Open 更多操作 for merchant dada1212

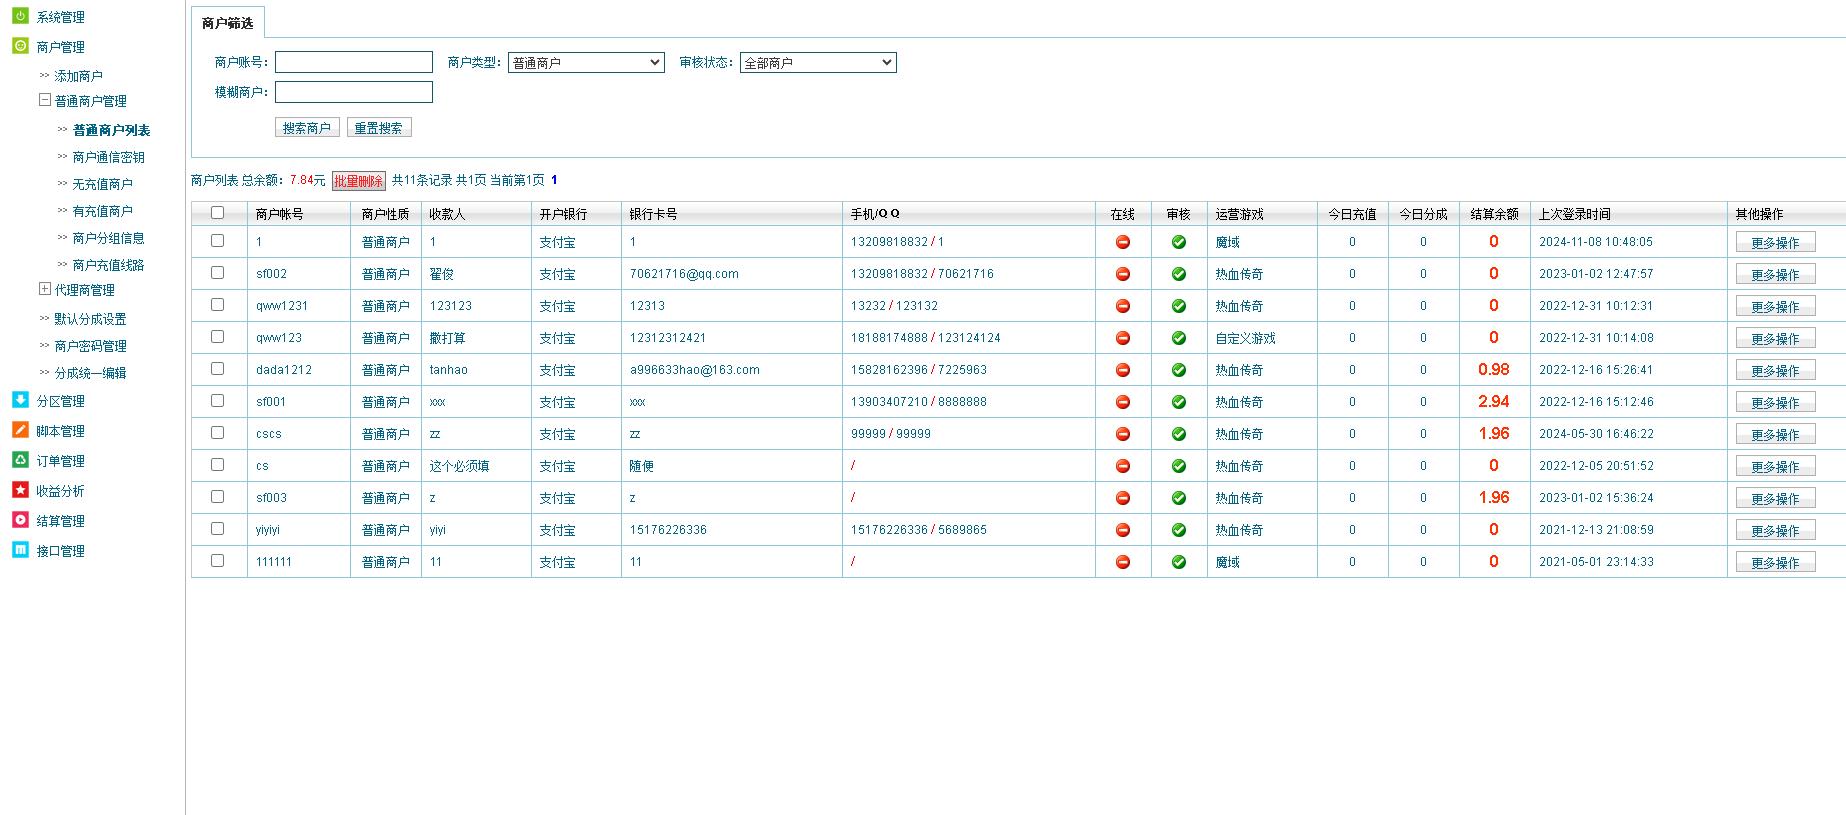[x=1775, y=370]
